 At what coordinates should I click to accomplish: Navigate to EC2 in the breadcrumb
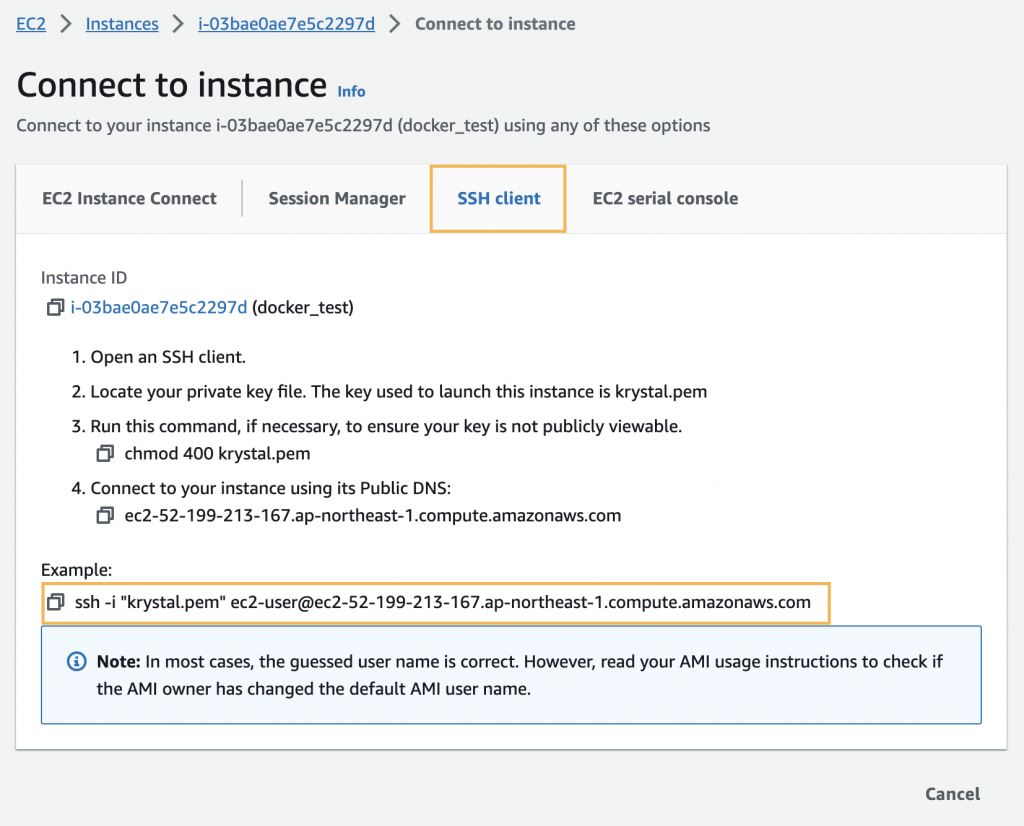click(31, 24)
